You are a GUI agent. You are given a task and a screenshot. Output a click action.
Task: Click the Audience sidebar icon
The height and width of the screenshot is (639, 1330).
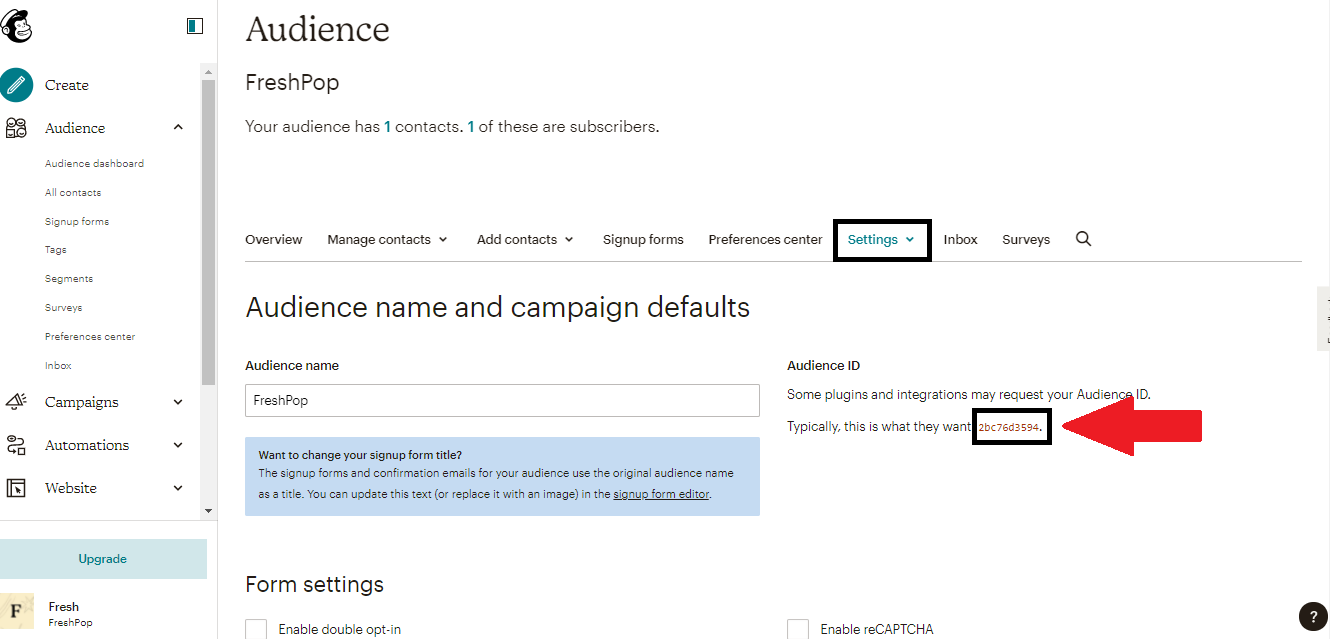point(17,128)
